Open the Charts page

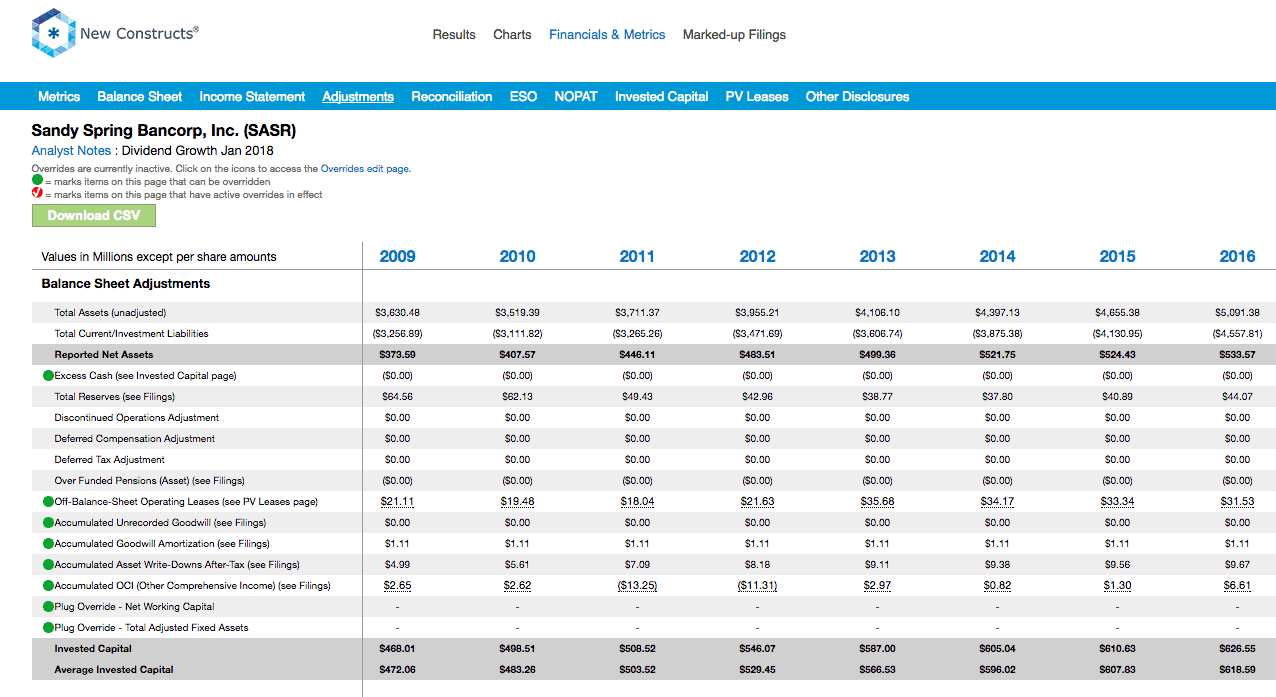pyautogui.click(x=512, y=34)
